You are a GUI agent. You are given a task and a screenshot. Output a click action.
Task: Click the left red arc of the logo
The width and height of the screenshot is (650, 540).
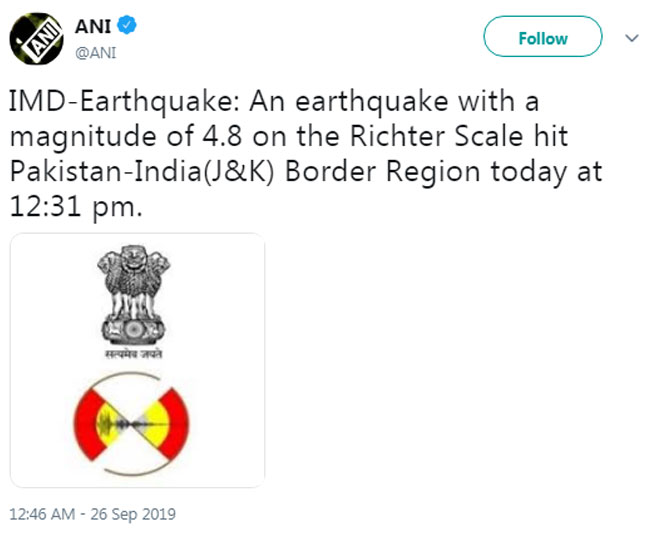(88, 424)
